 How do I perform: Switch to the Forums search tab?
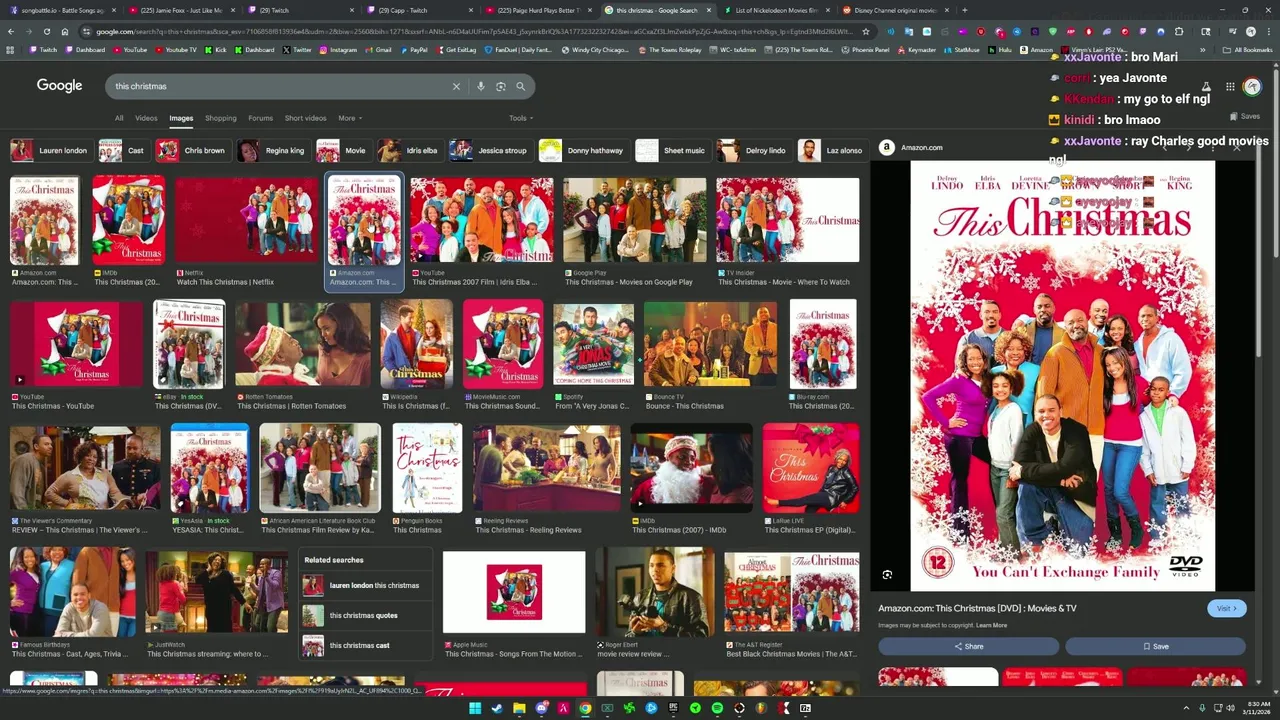[x=260, y=118]
